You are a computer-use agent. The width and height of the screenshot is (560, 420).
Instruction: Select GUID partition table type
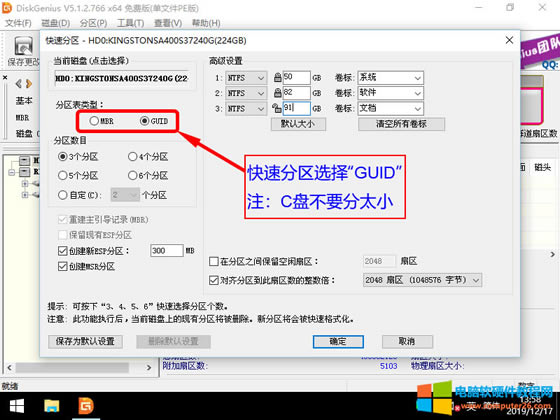154,121
